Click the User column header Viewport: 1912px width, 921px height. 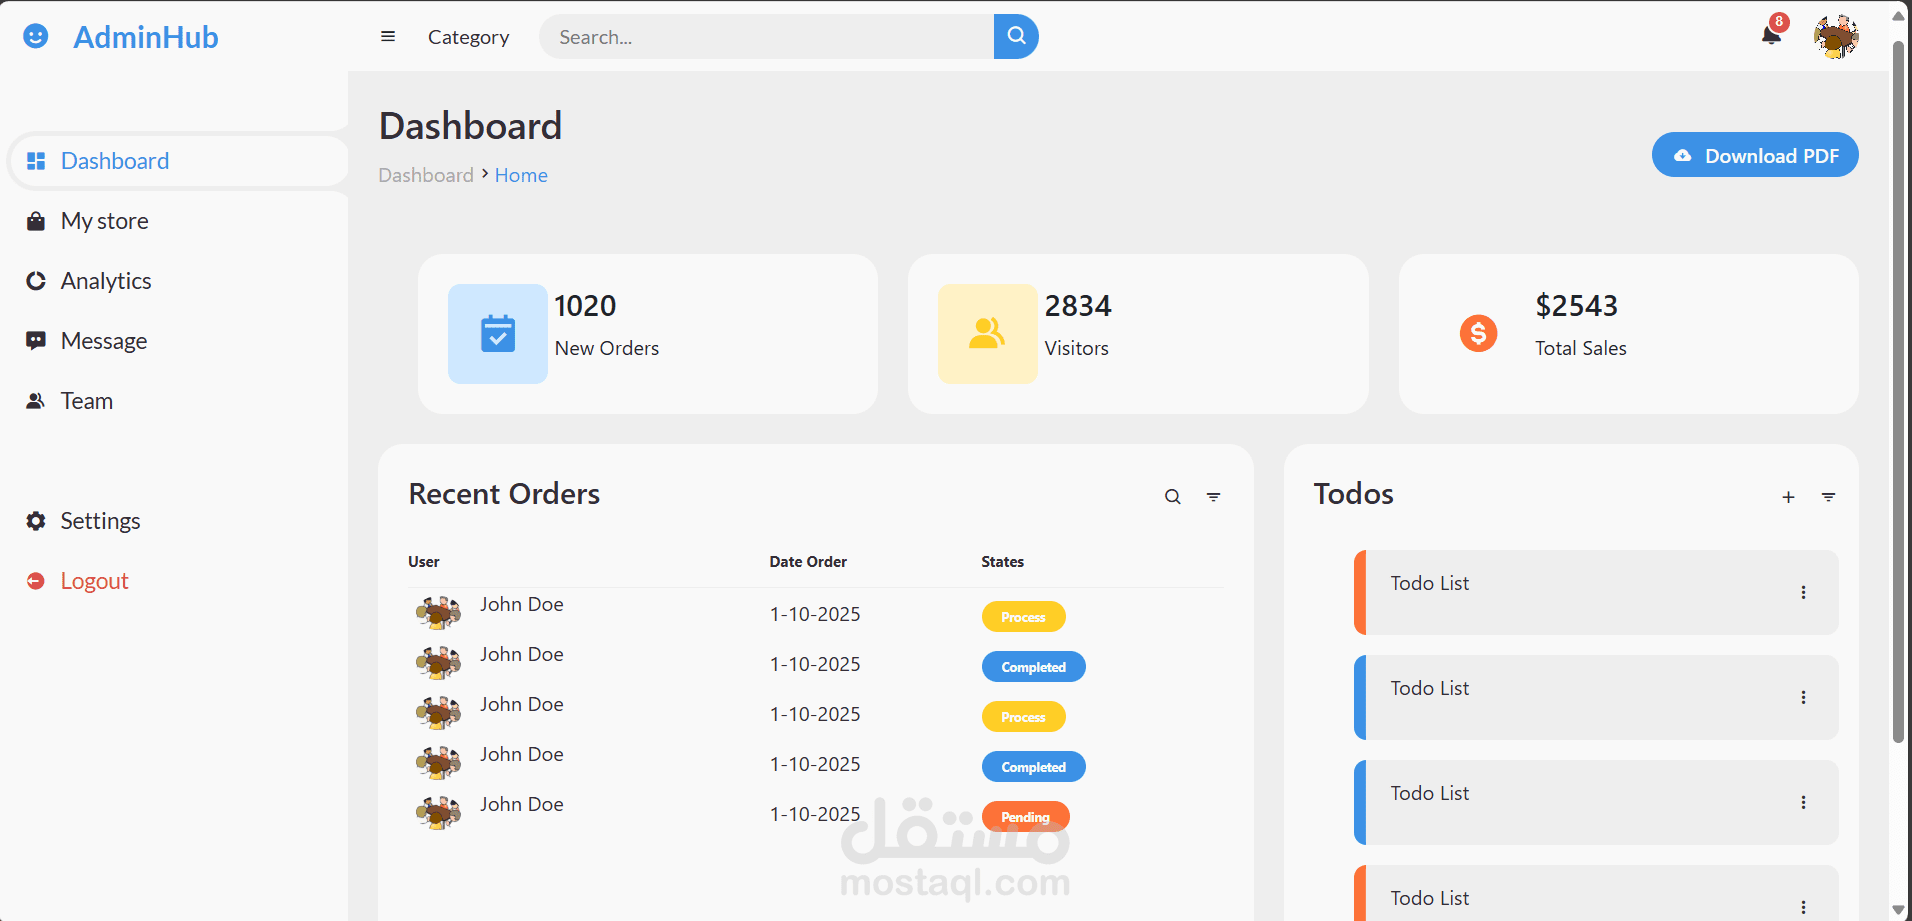pos(424,562)
